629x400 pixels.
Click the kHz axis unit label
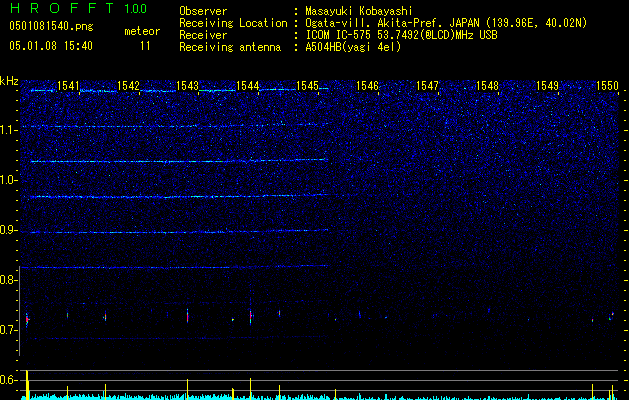click(x=9, y=81)
